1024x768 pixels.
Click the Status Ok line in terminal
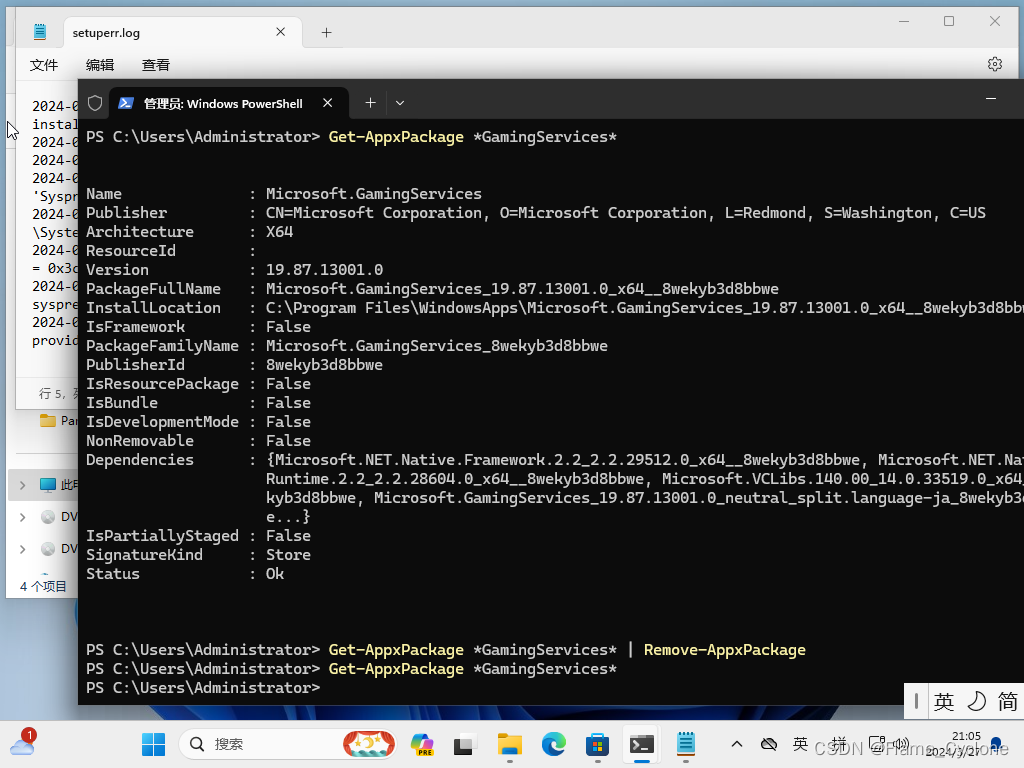click(x=185, y=574)
